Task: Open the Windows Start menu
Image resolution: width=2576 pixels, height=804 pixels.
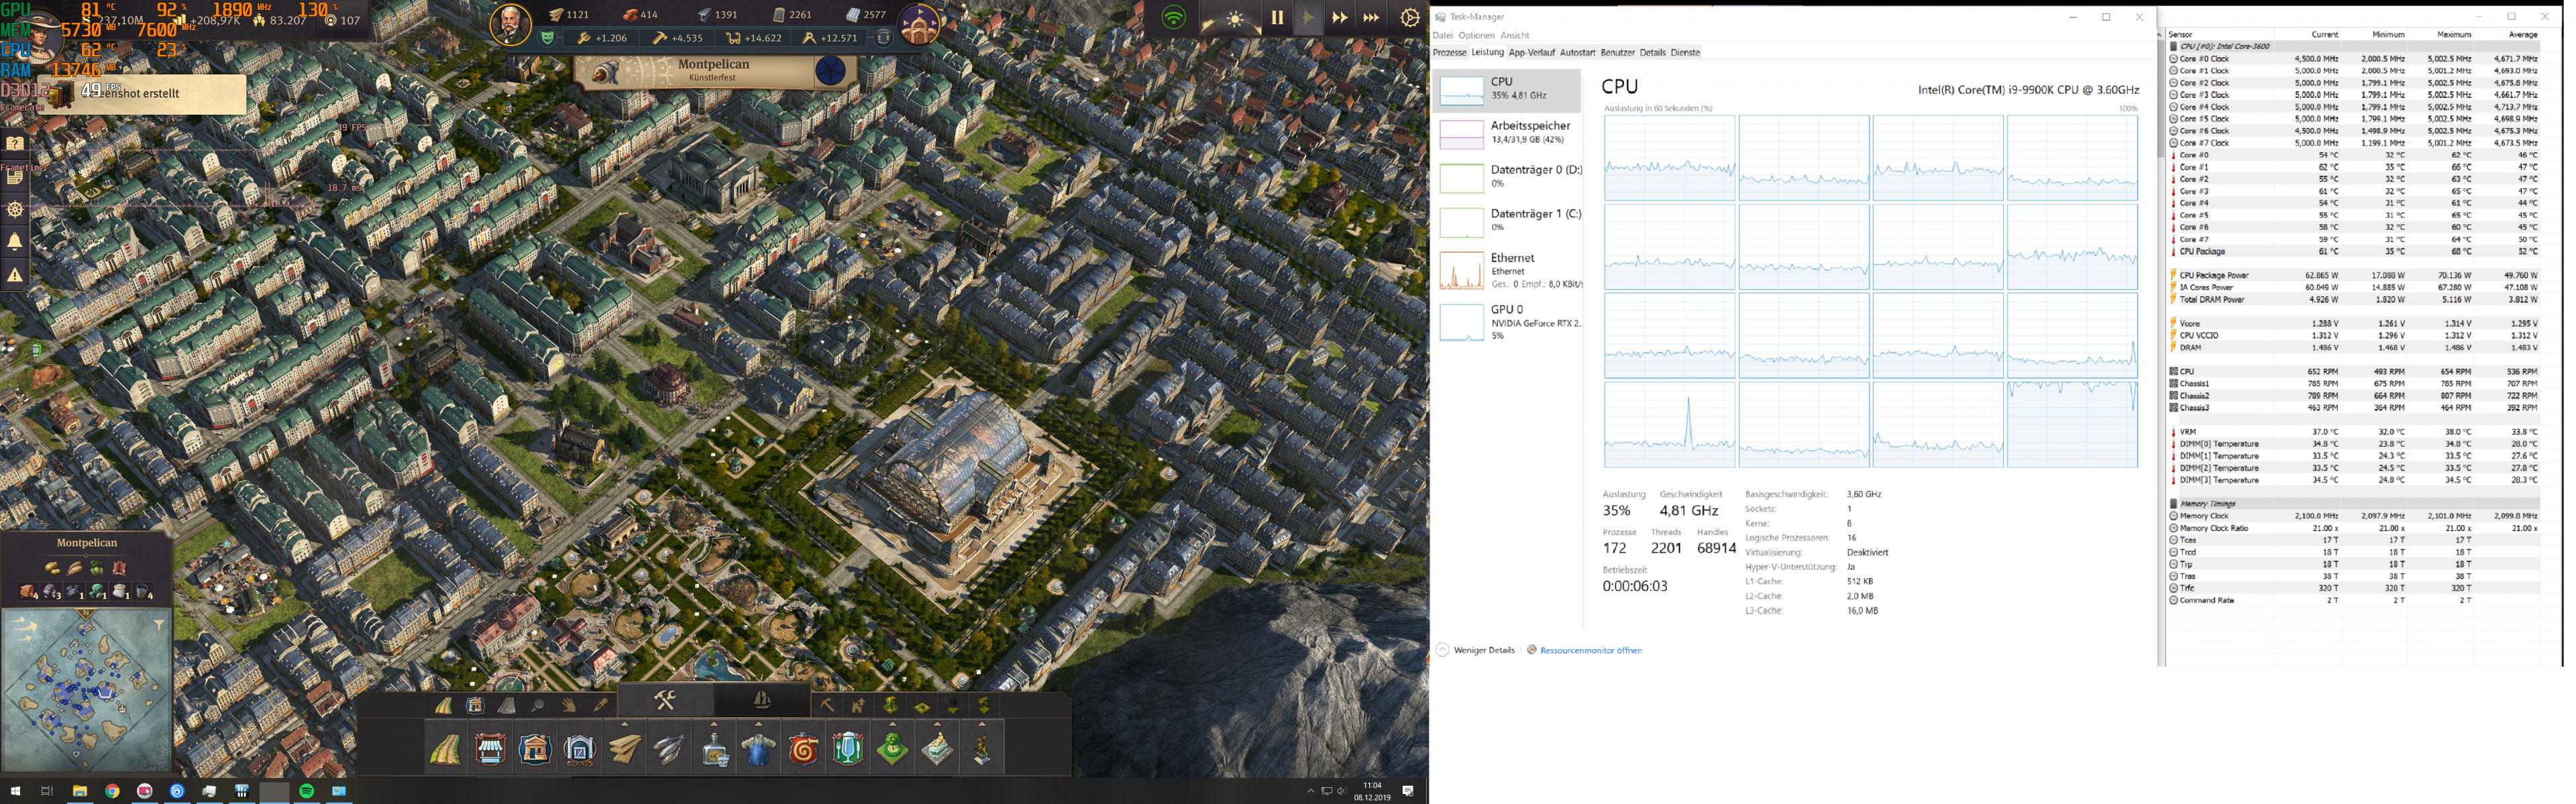Action: point(15,791)
